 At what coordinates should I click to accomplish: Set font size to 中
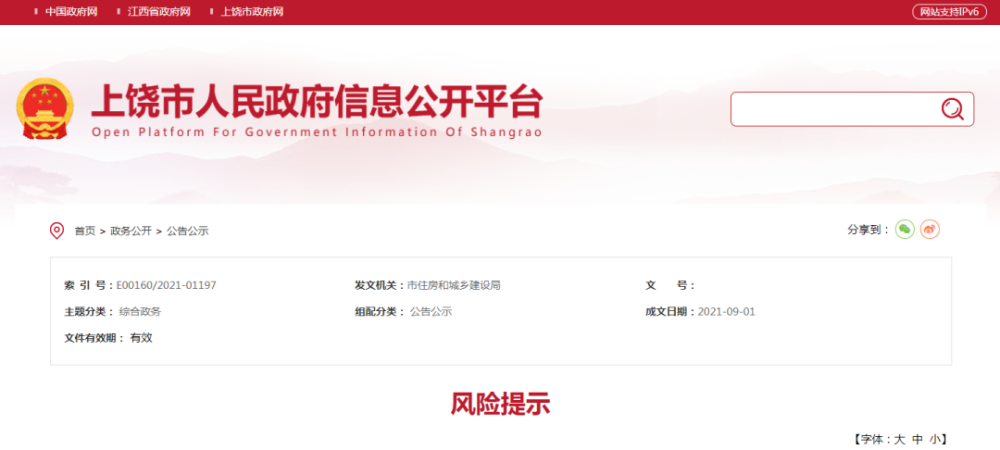coord(917,439)
